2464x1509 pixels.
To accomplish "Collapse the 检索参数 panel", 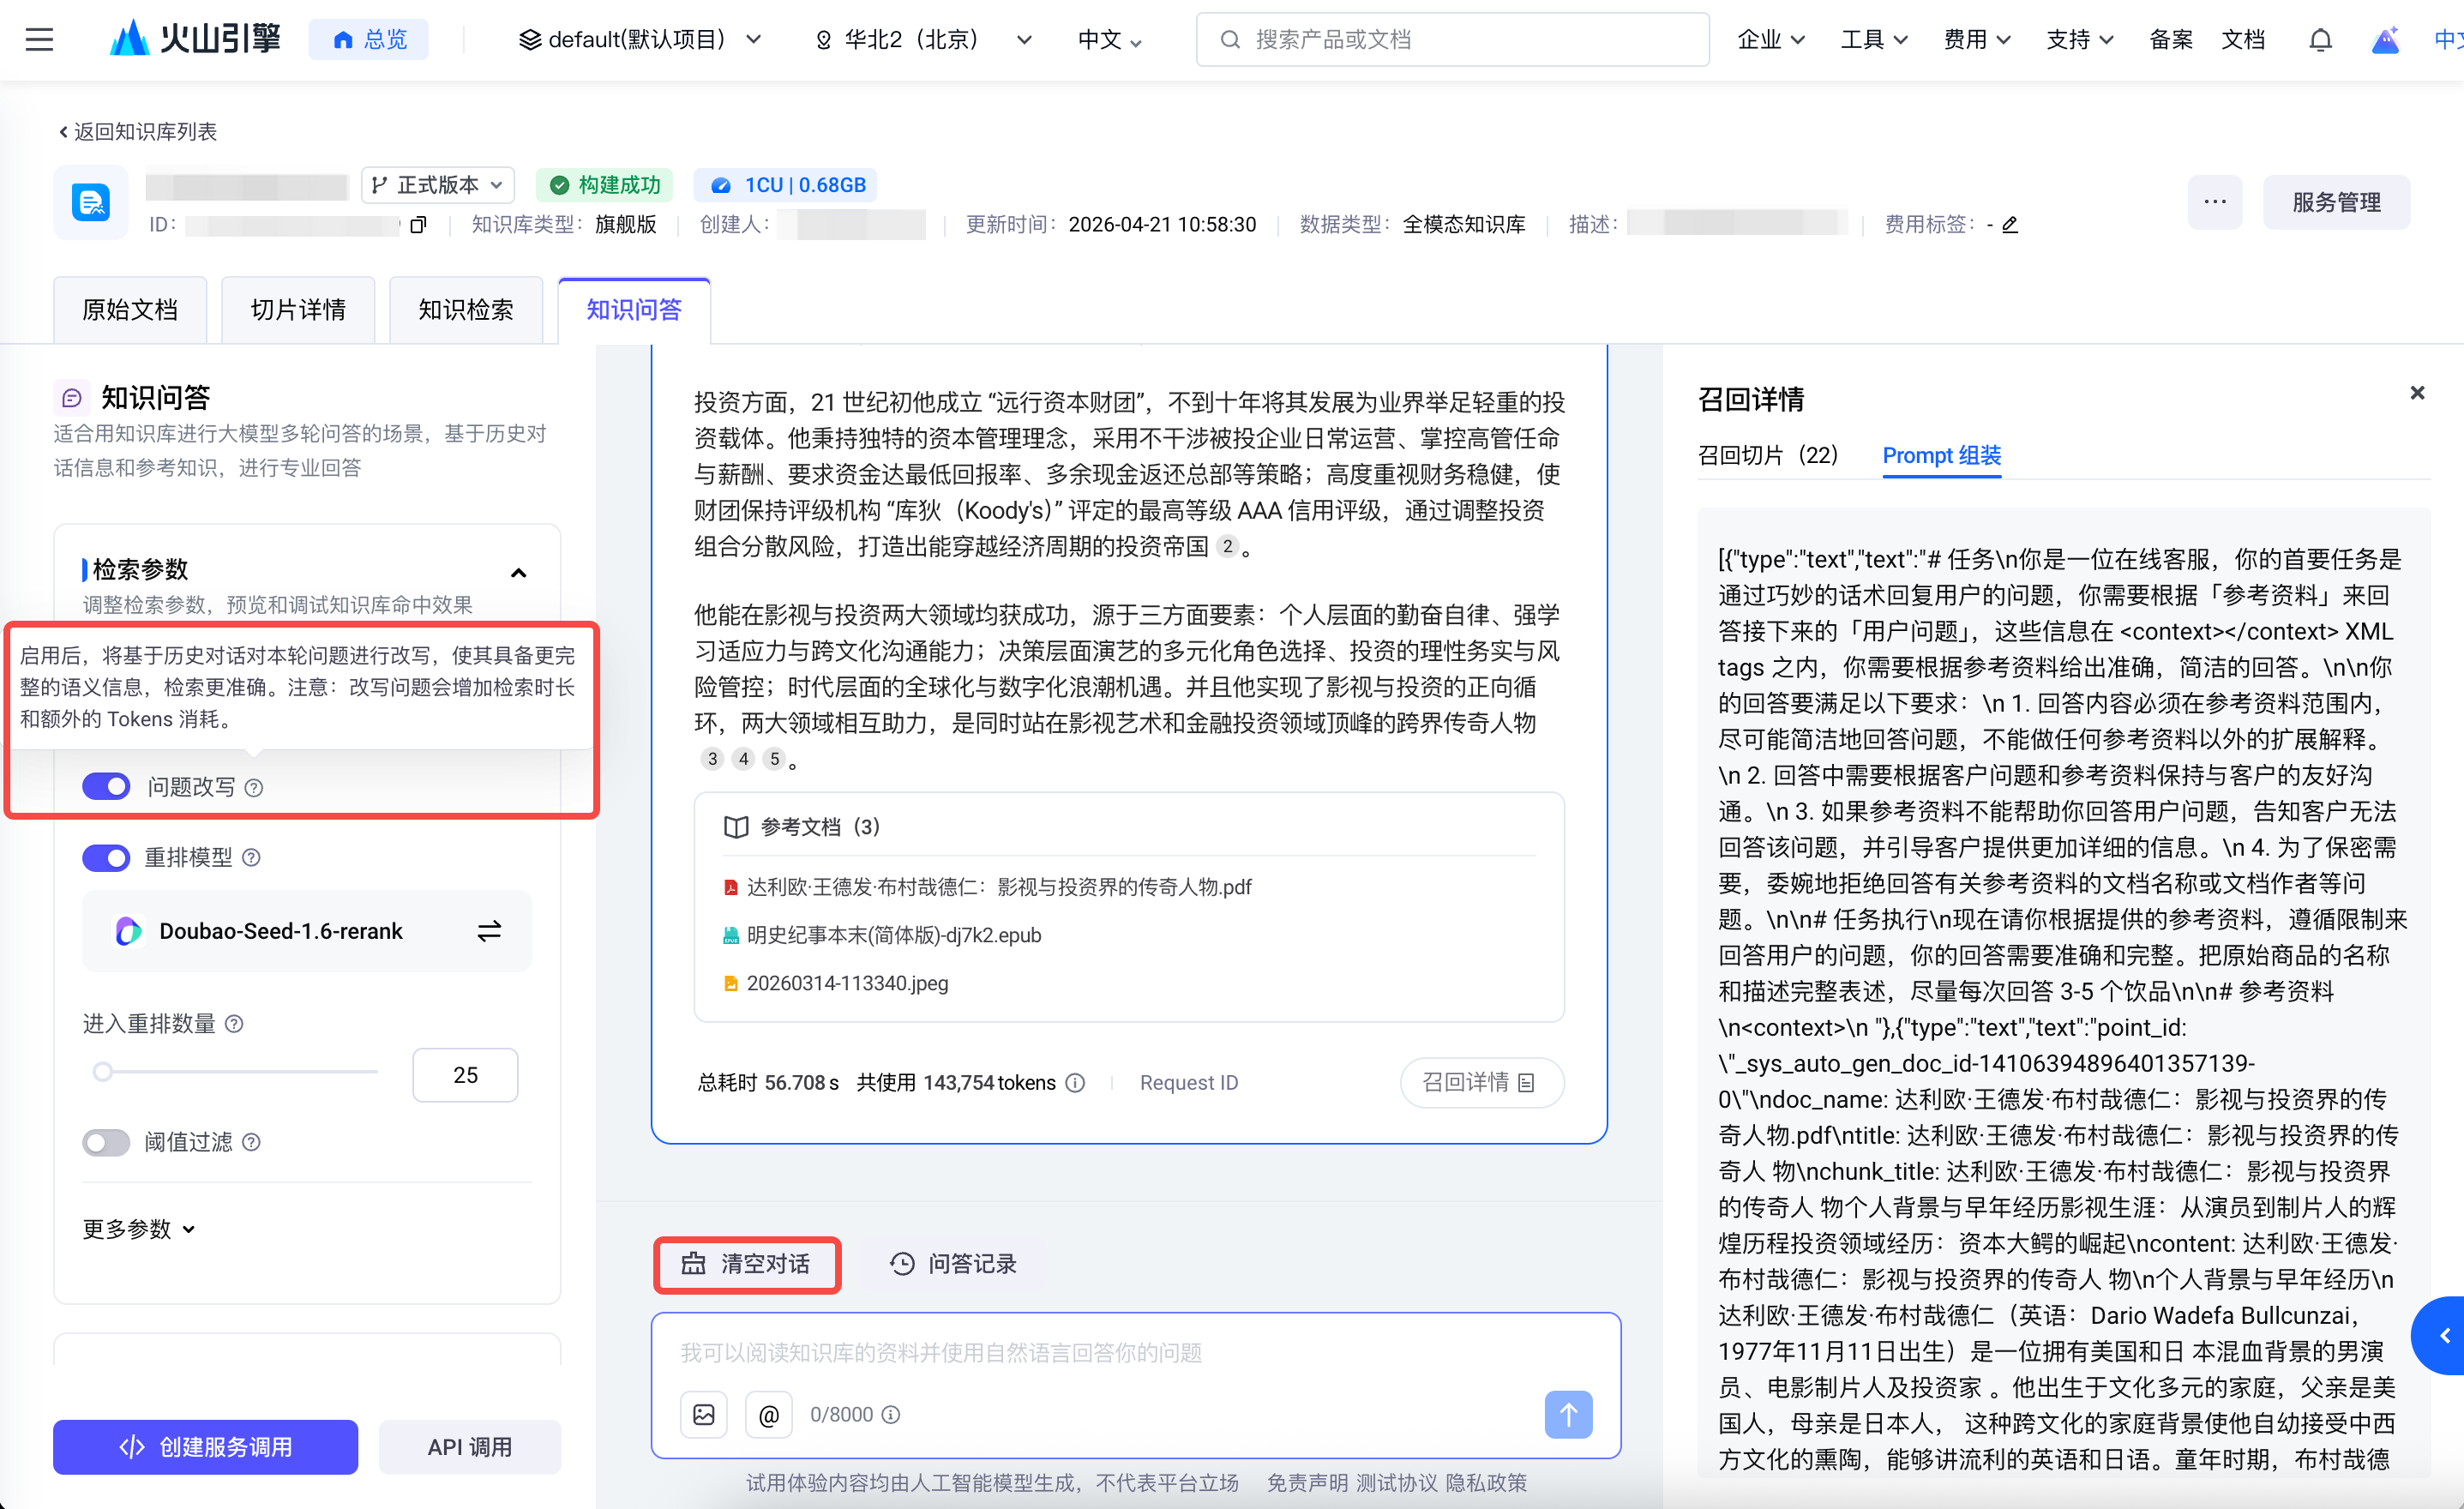I will pos(518,573).
